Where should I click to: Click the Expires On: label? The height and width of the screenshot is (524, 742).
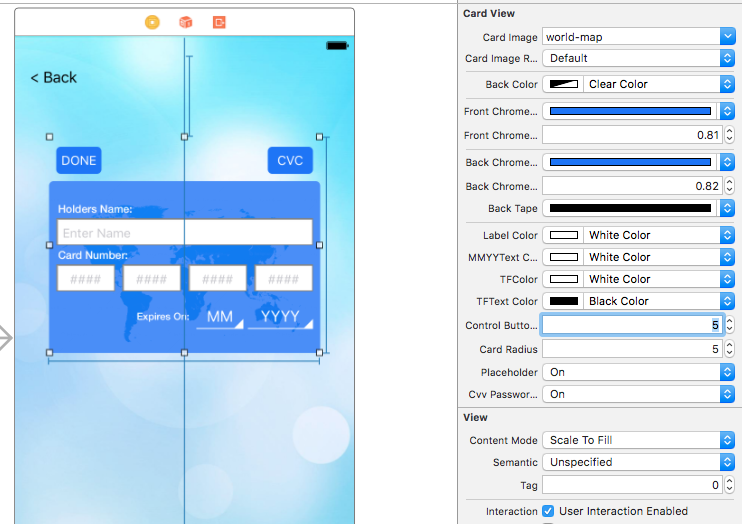(163, 317)
